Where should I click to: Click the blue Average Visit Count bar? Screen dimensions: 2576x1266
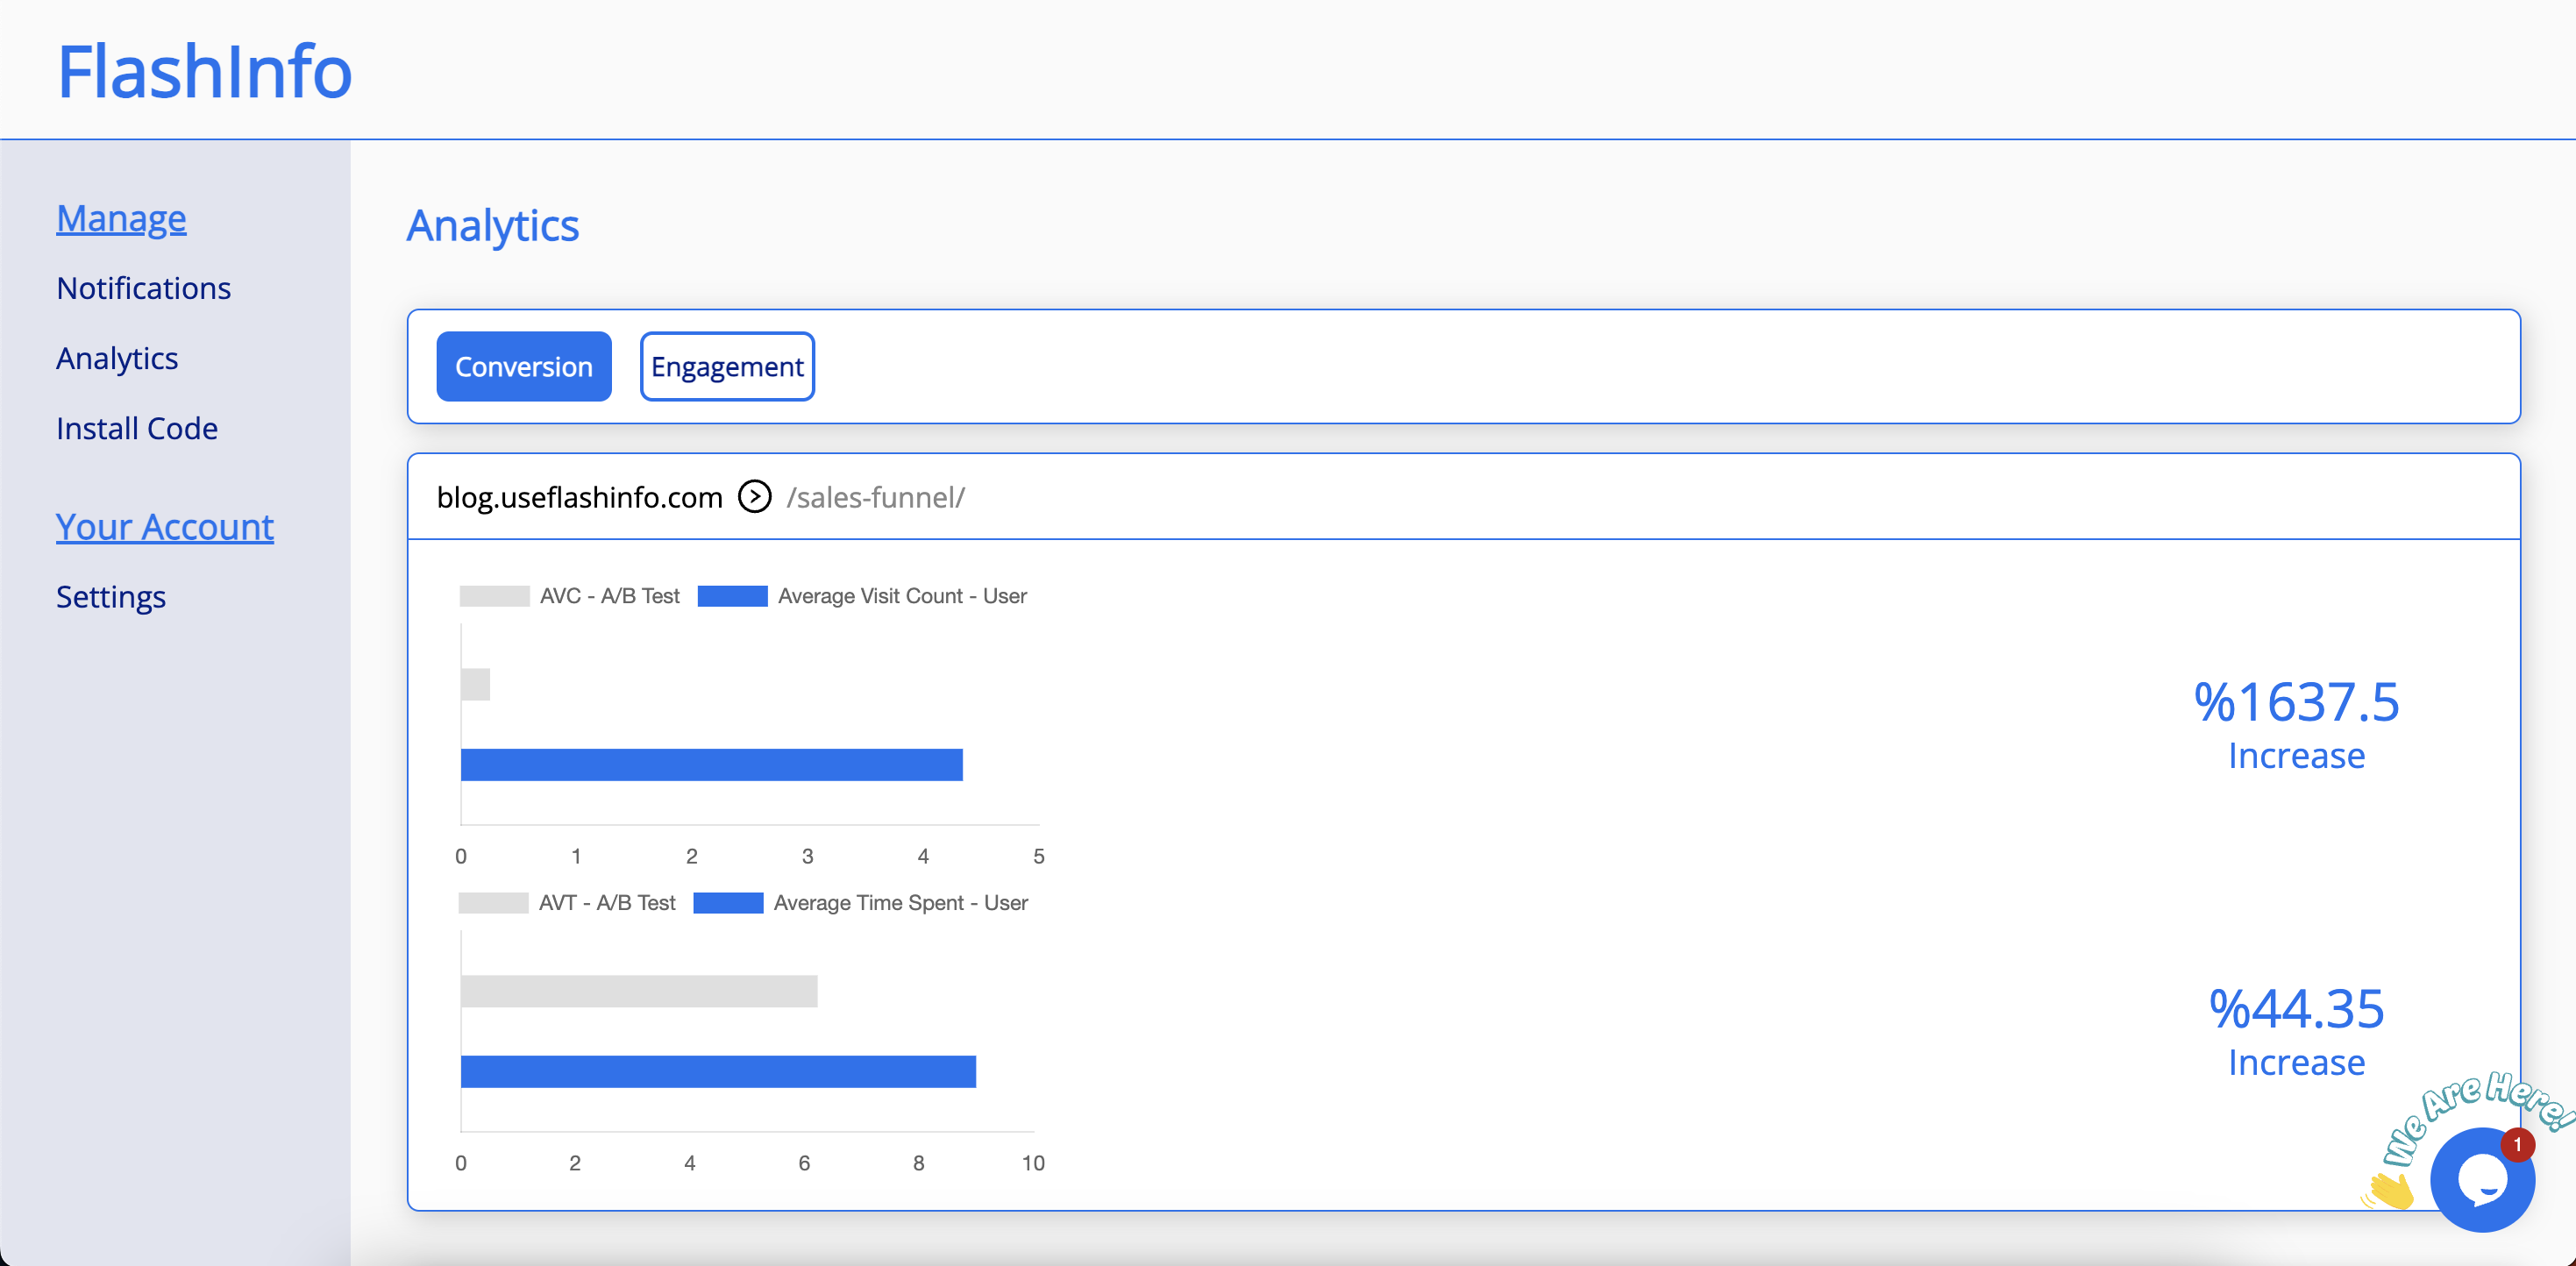click(711, 765)
